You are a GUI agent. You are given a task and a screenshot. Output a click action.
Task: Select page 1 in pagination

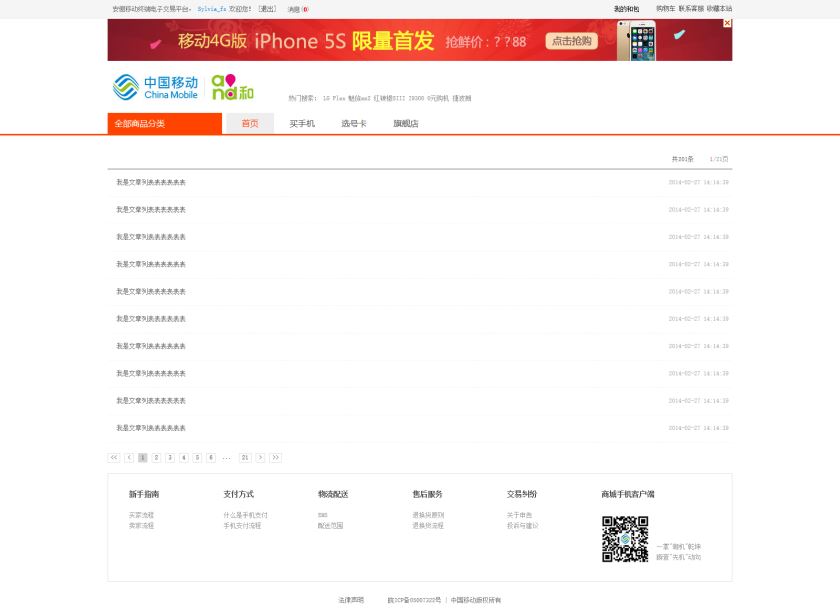[x=142, y=457]
